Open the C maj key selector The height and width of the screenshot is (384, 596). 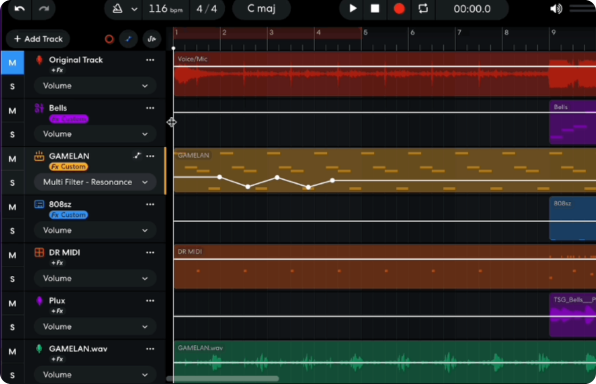pos(261,8)
